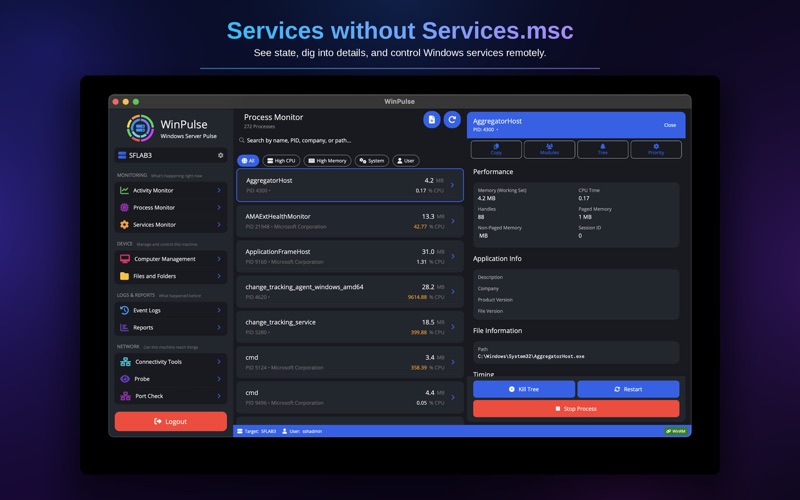Toggle the System filter chip
The height and width of the screenshot is (500, 800).
[372, 161]
